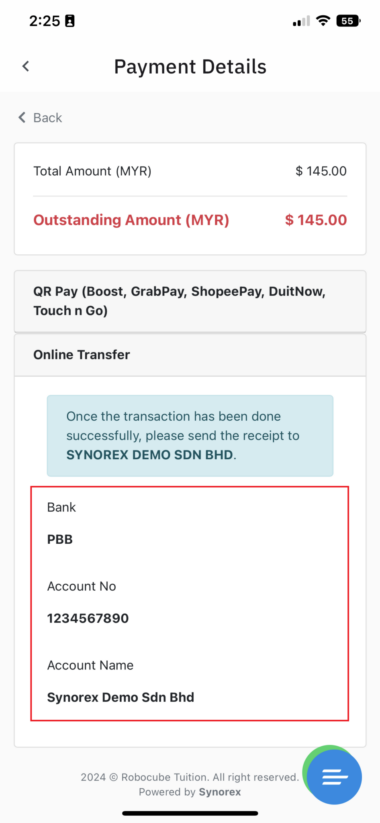Open the blue floating menu button
The height and width of the screenshot is (823, 380).
pyautogui.click(x=334, y=777)
